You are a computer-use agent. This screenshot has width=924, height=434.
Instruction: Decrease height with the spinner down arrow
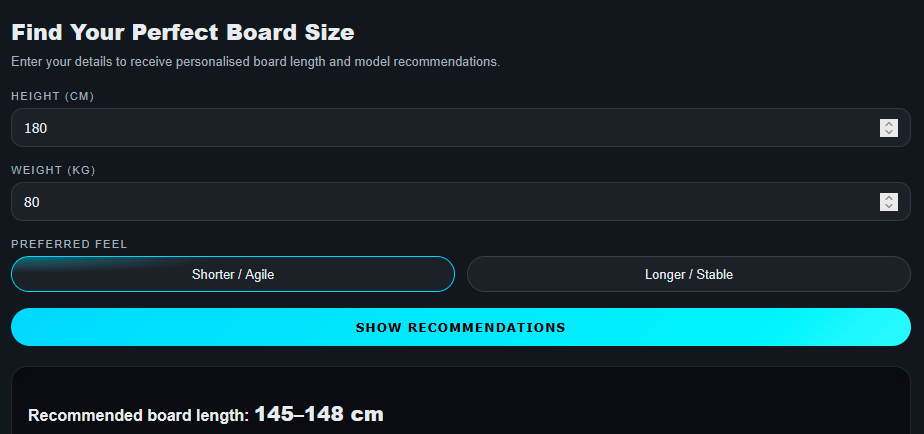coord(888,132)
